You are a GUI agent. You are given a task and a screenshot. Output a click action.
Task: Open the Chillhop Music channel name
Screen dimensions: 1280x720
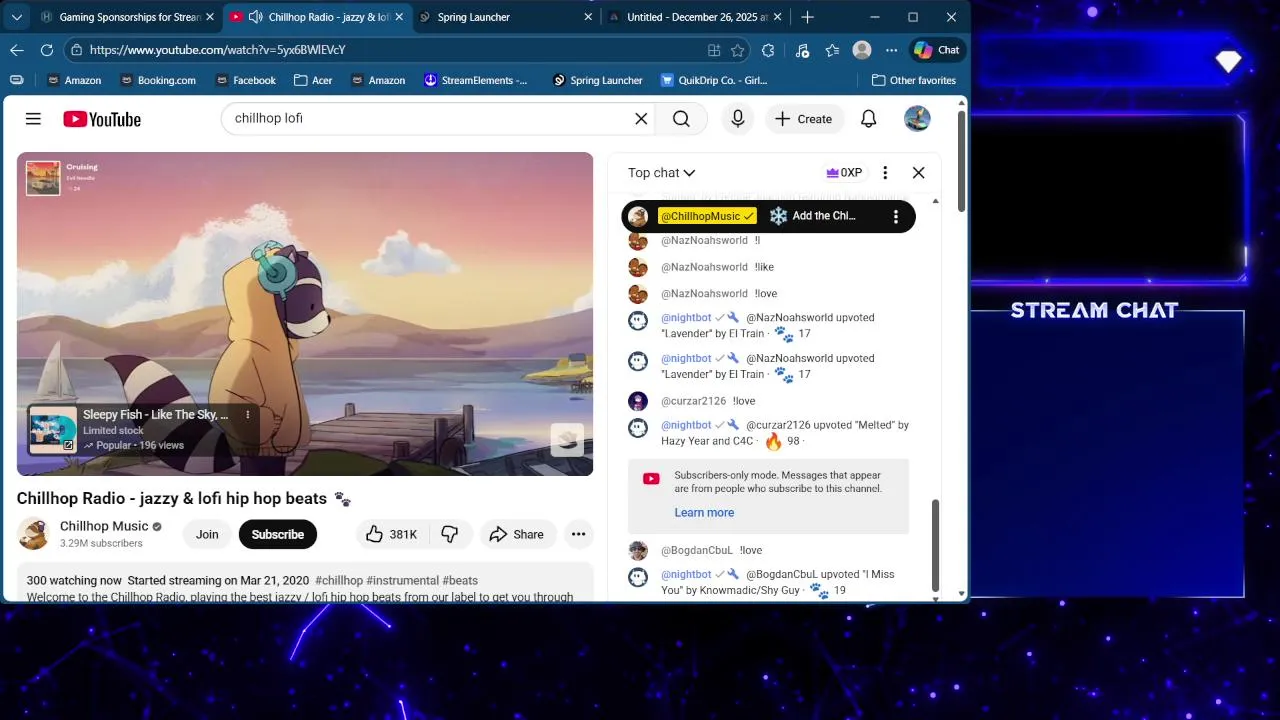tap(104, 526)
